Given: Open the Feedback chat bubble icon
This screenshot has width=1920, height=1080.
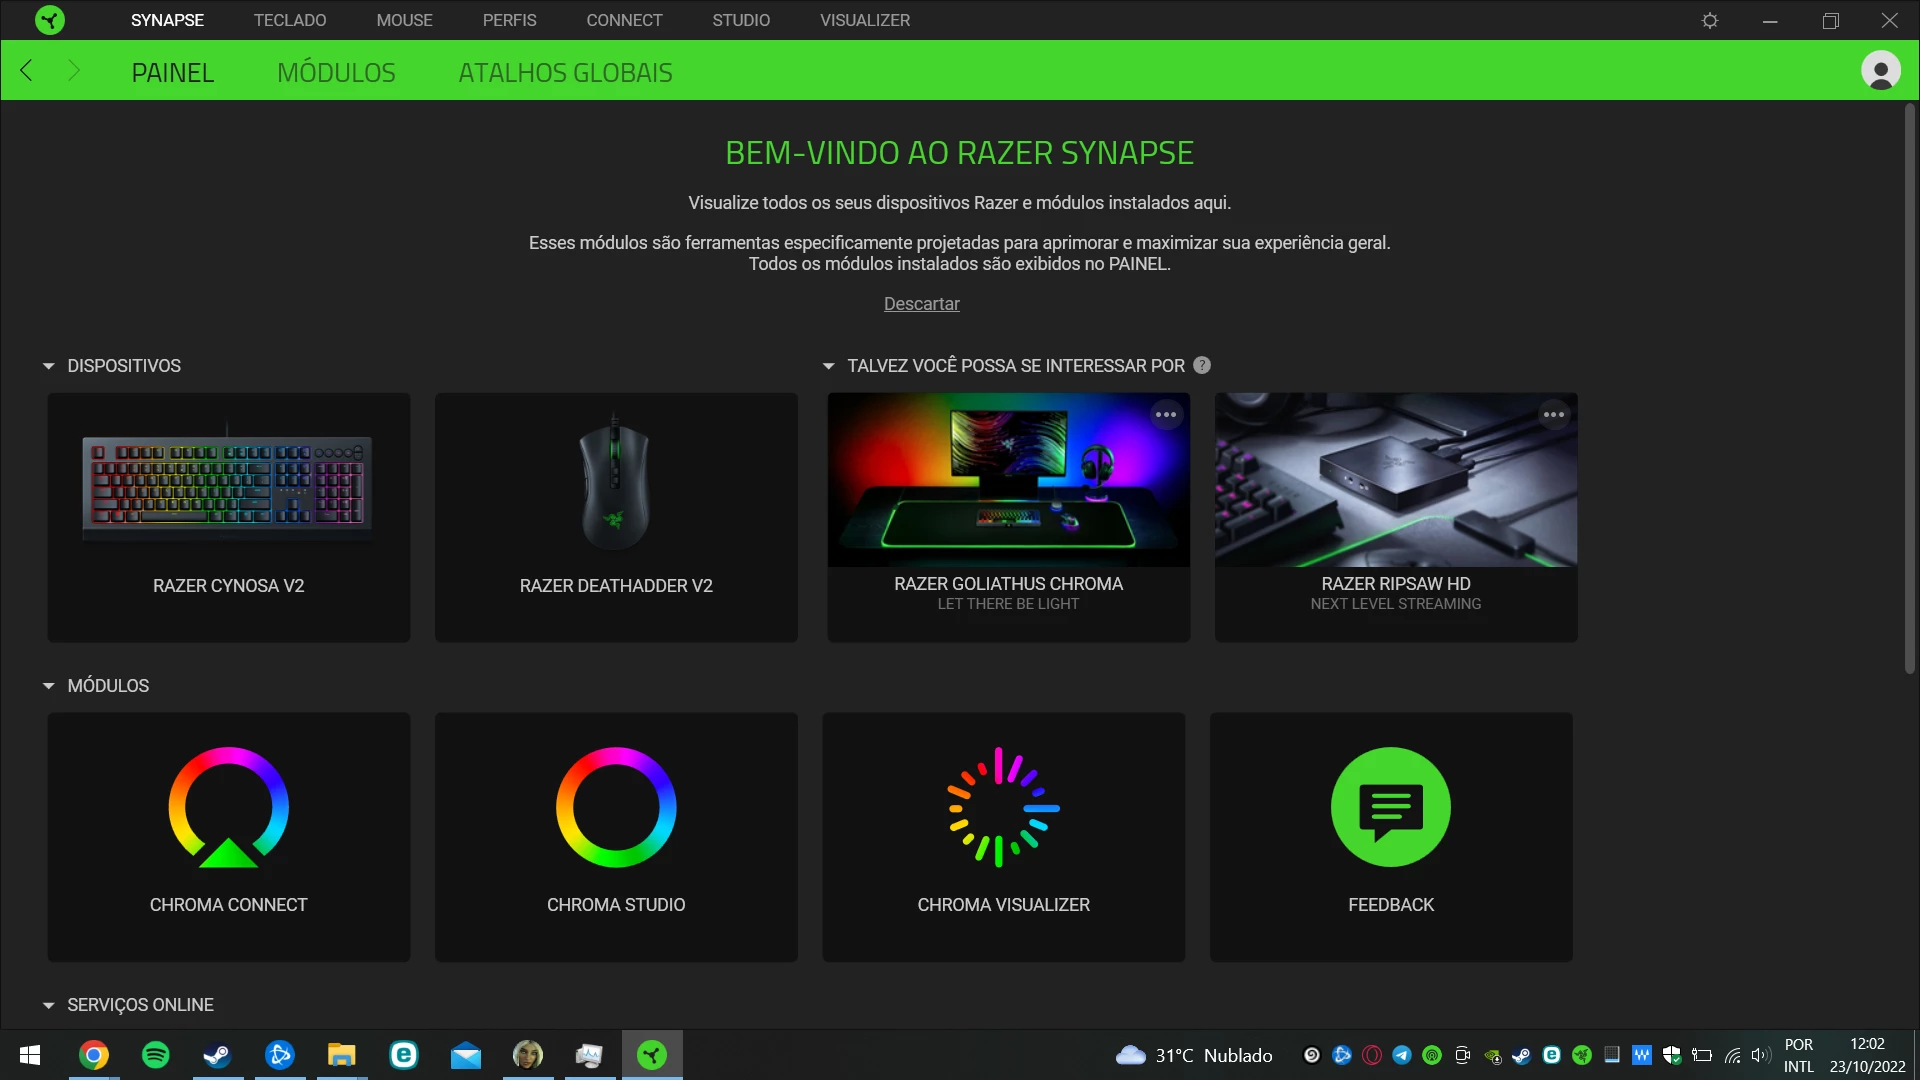Looking at the screenshot, I should (1390, 807).
